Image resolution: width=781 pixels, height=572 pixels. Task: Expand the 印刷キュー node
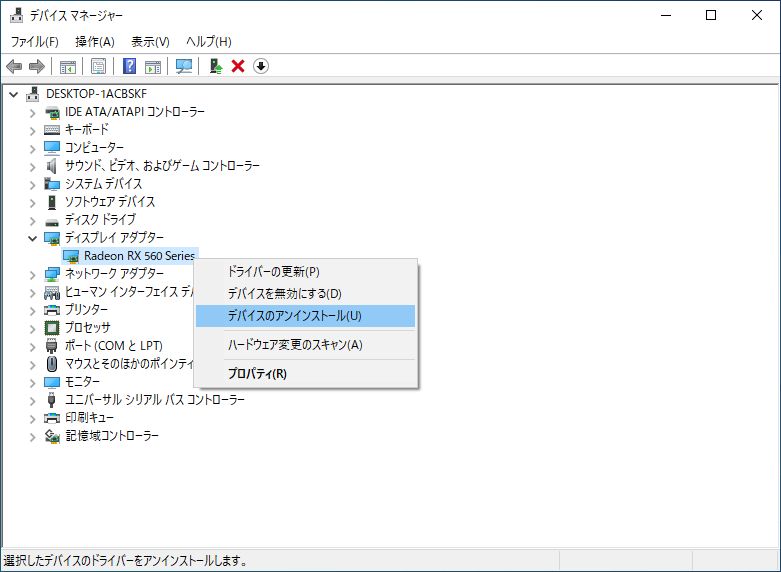(x=32, y=419)
